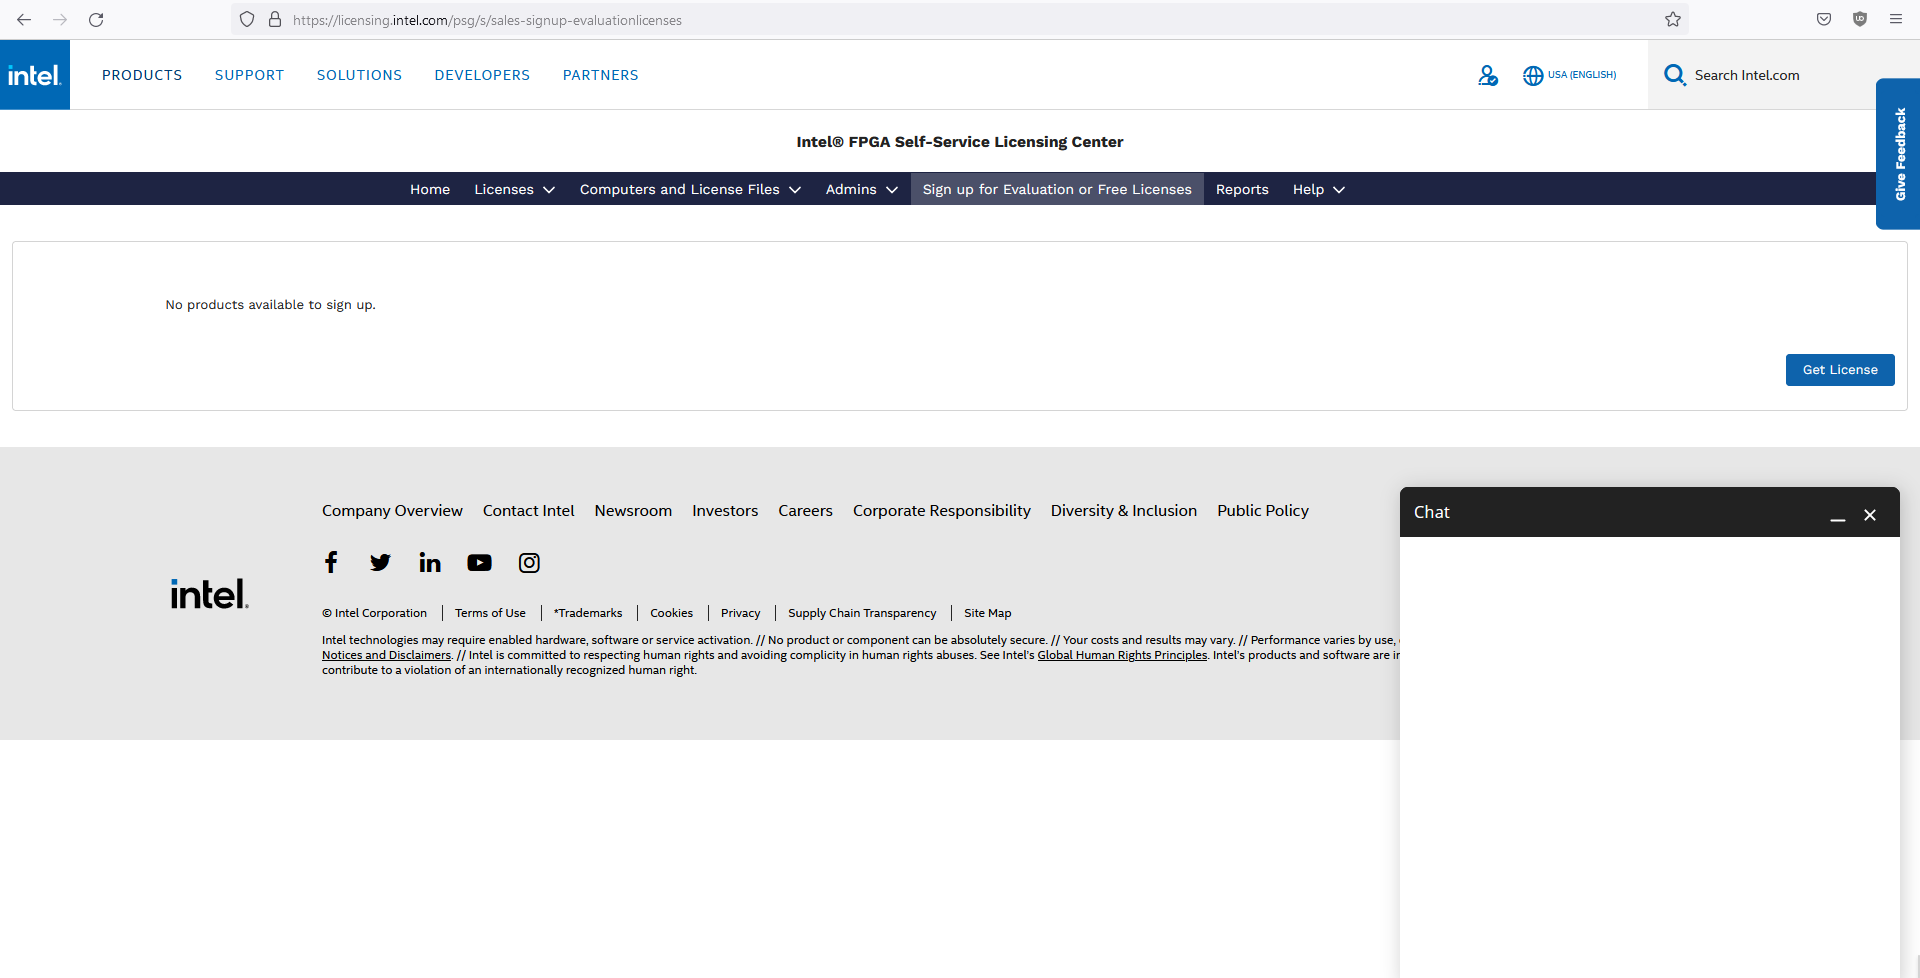This screenshot has height=978, width=1920.
Task: Open the Company Overview link
Action: pyautogui.click(x=392, y=511)
